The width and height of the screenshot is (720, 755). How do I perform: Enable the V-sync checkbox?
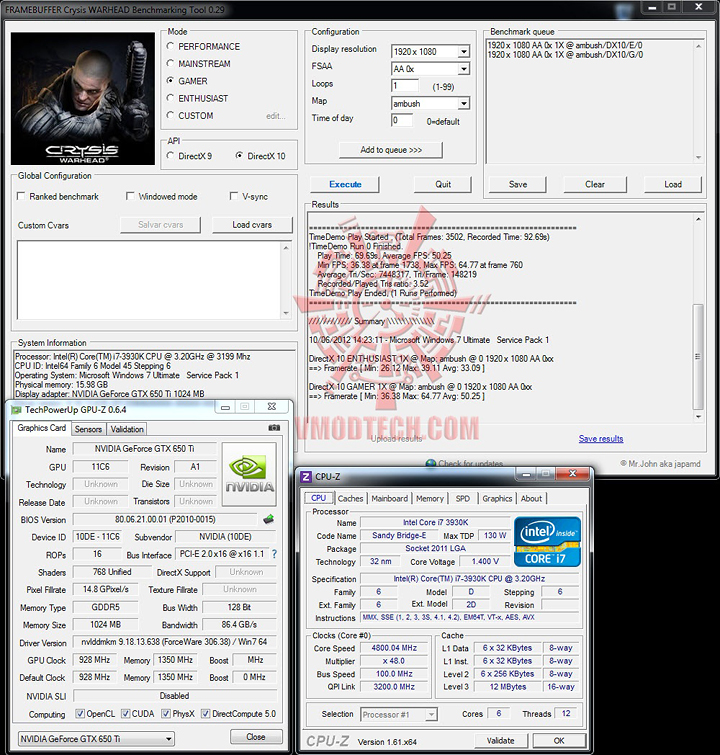pos(234,196)
